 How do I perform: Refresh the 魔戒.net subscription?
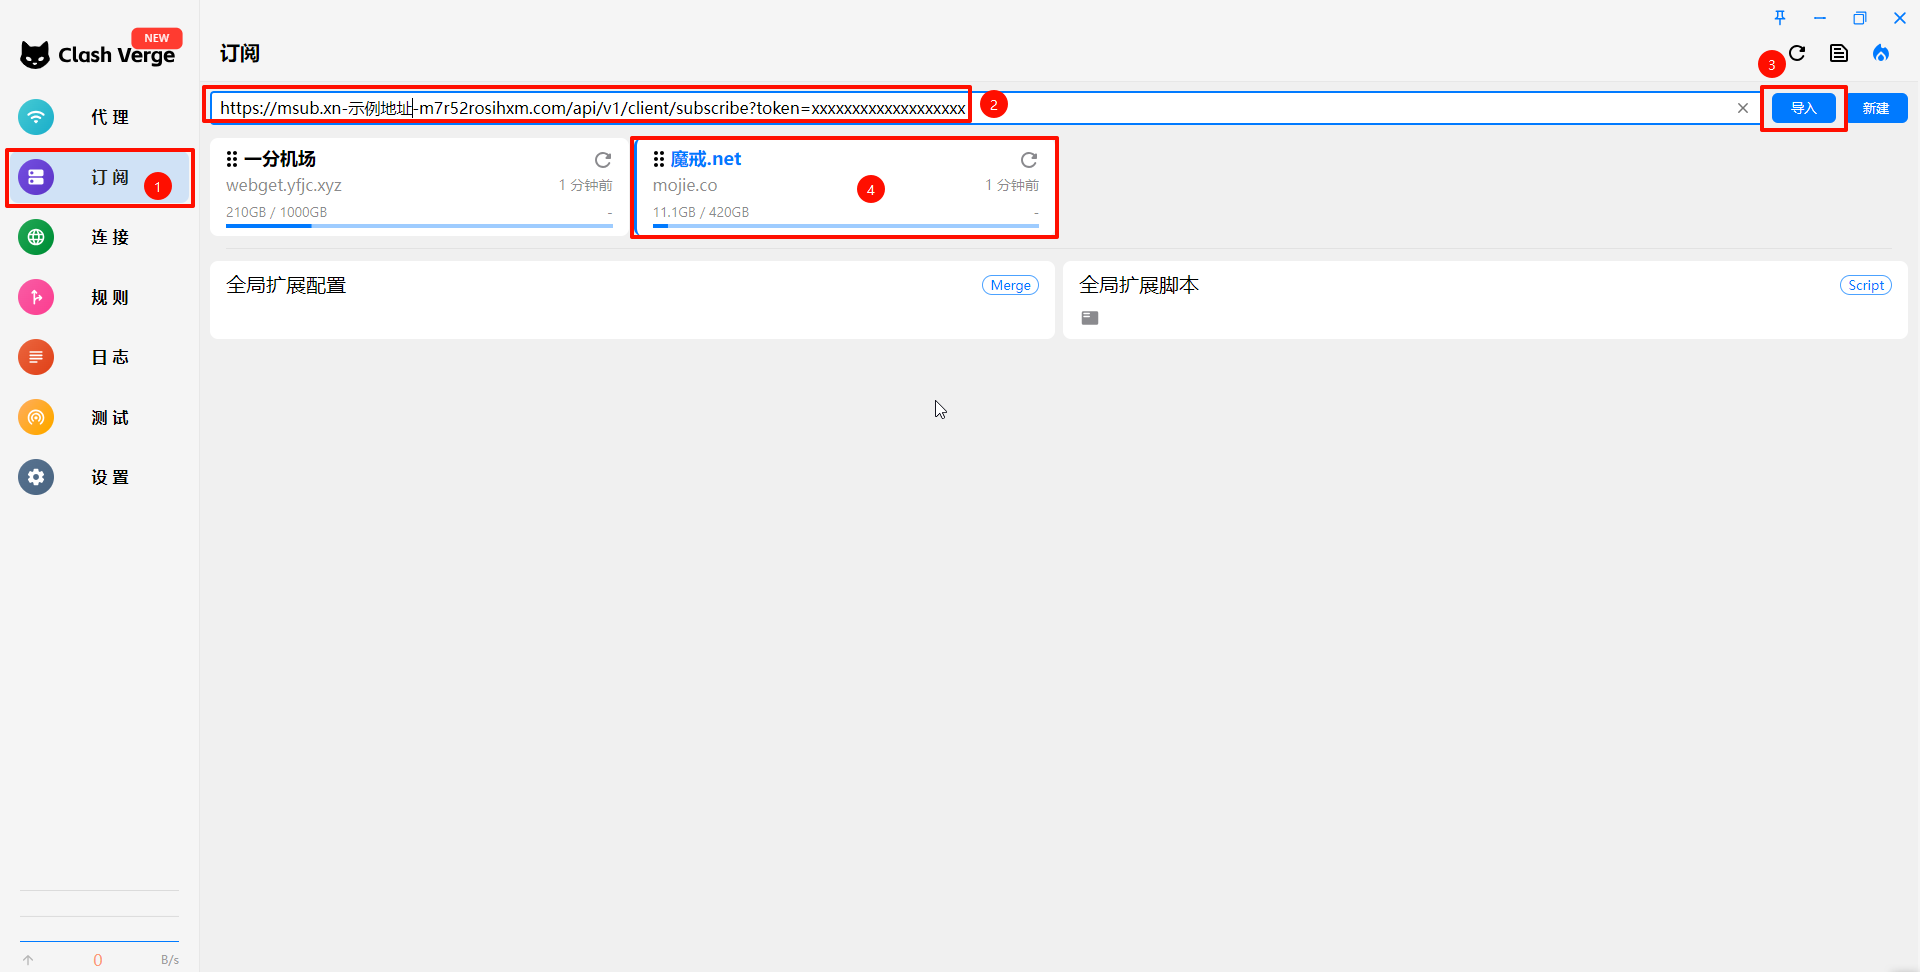point(1029,160)
